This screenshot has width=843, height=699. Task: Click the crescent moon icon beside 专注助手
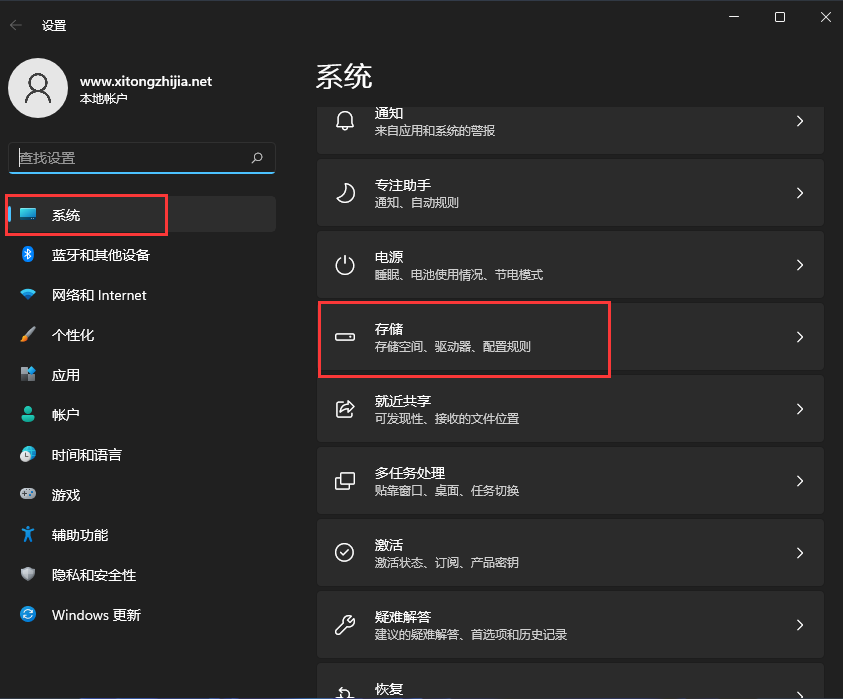(x=345, y=193)
